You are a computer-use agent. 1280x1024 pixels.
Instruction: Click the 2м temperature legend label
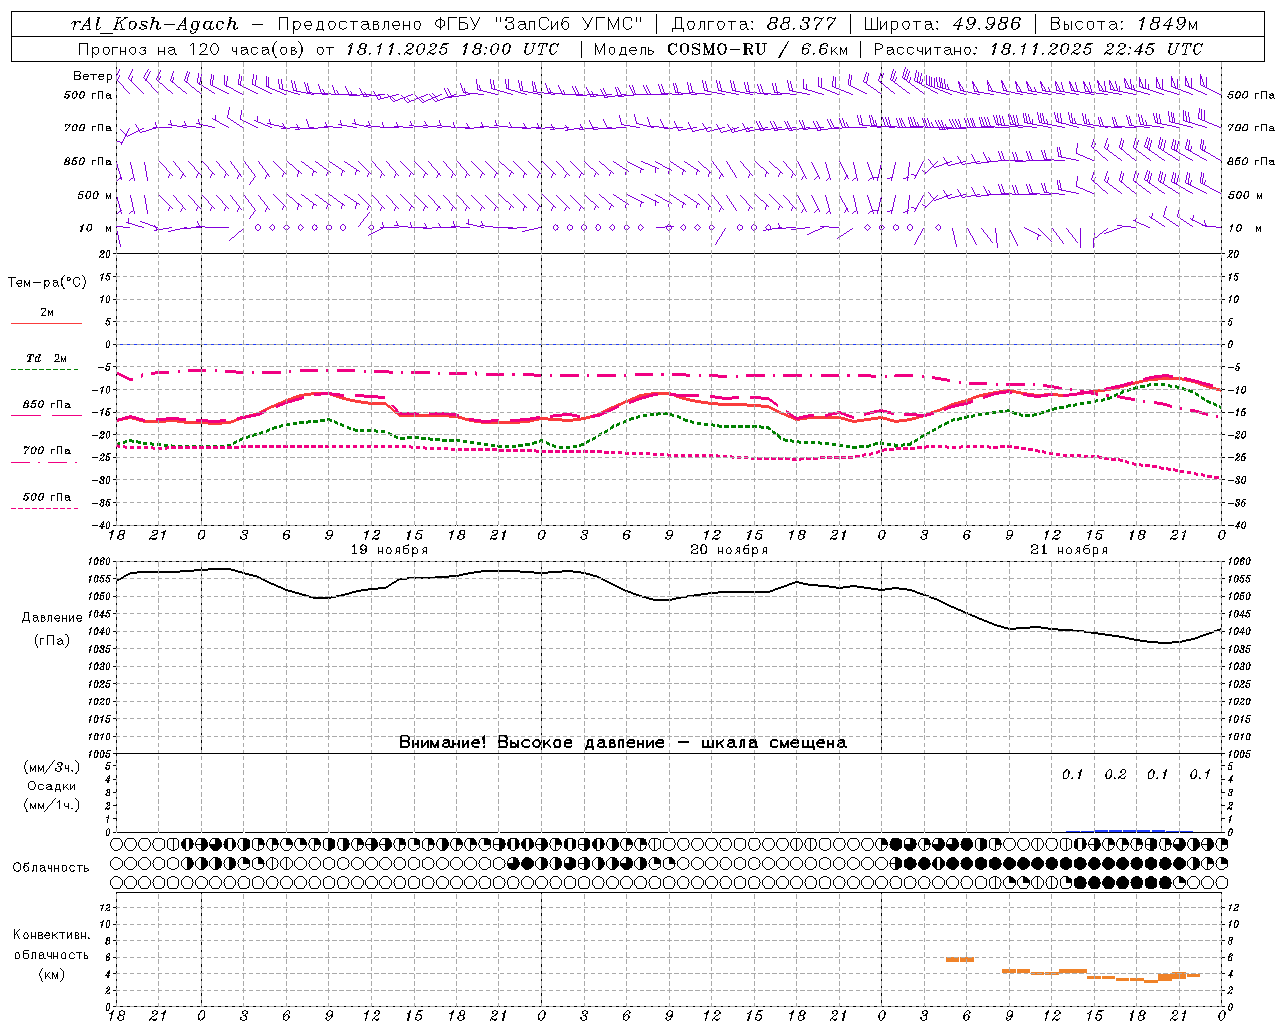click(x=47, y=312)
